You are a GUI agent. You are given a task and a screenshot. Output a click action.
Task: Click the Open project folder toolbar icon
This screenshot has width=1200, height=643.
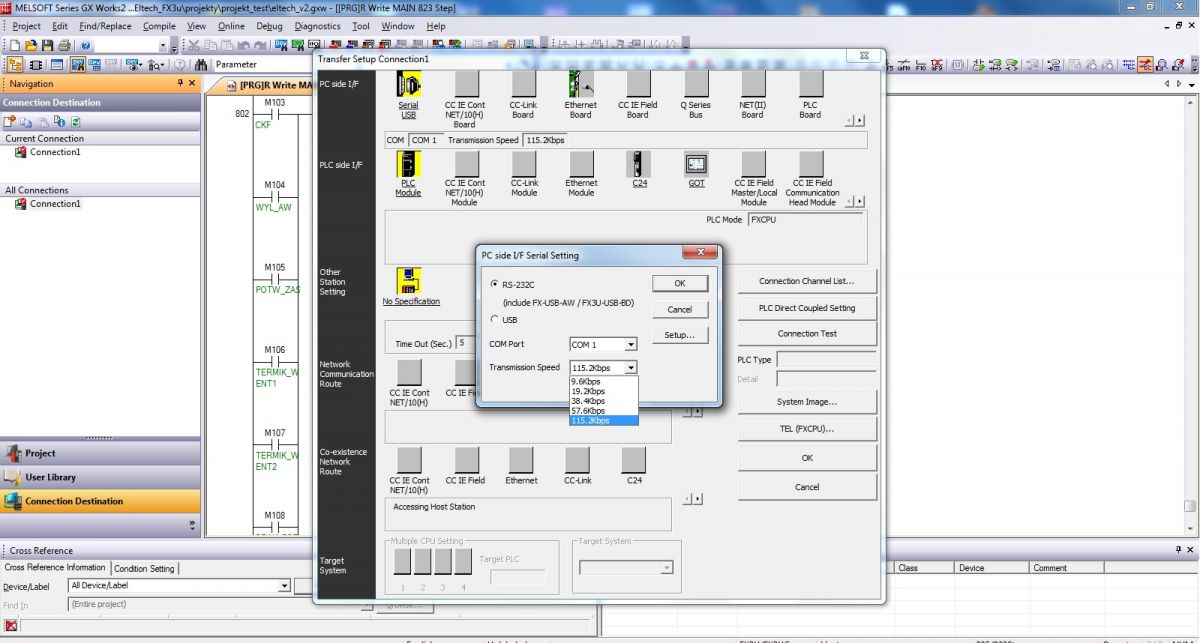(31, 46)
